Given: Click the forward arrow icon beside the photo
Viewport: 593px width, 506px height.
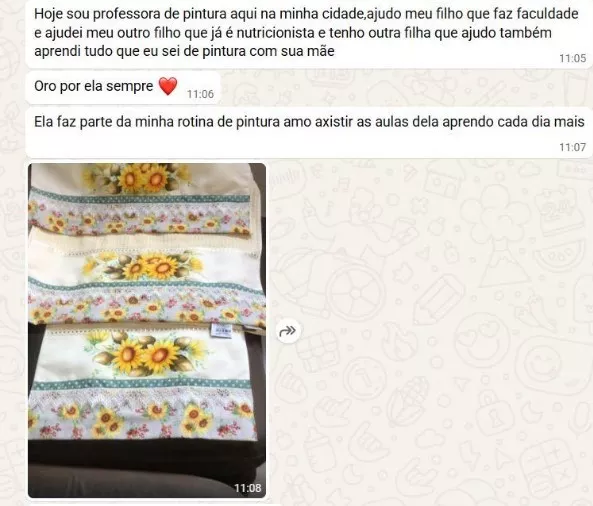Looking at the screenshot, I should click(x=287, y=331).
